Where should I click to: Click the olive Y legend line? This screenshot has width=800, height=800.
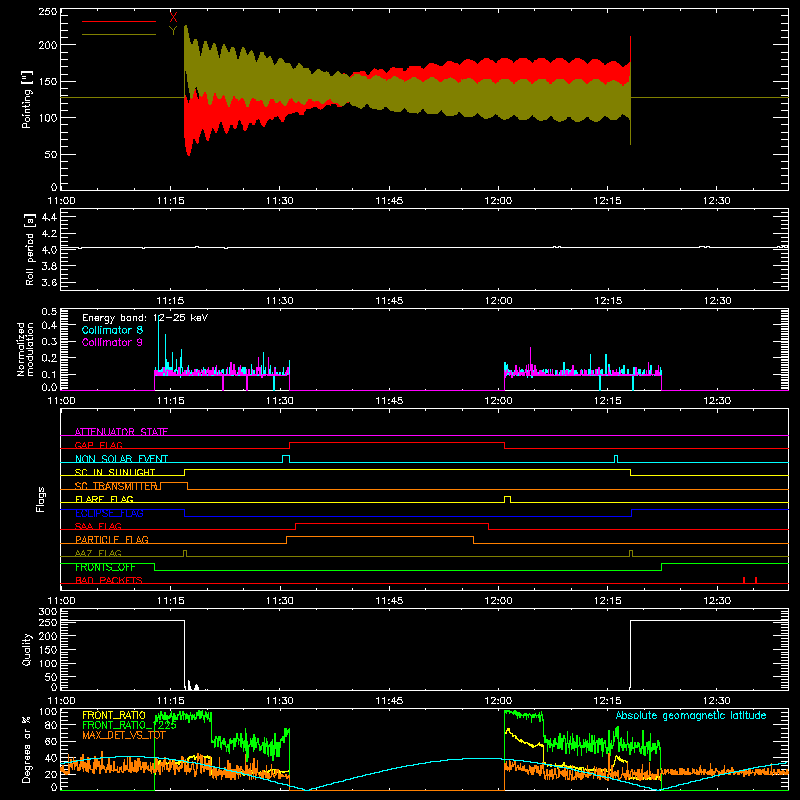click(119, 35)
